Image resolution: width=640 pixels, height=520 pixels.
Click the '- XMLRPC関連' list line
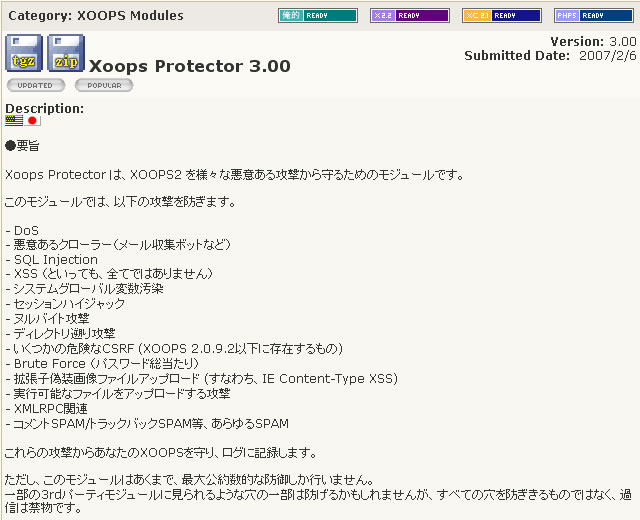46,409
